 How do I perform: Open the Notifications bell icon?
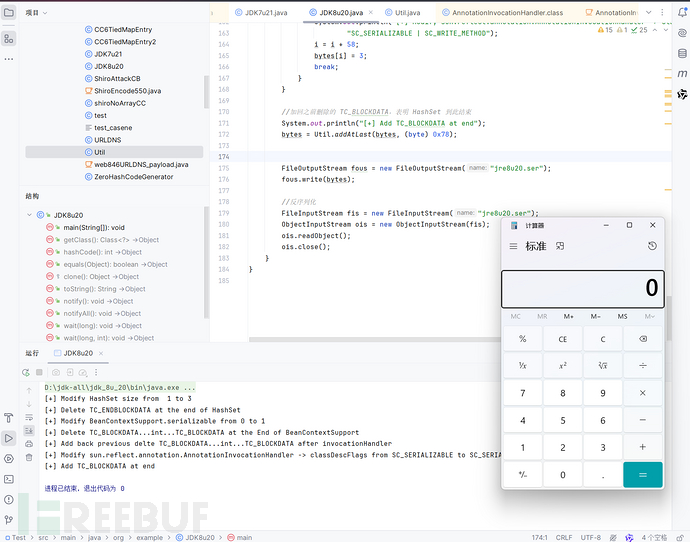(x=682, y=14)
